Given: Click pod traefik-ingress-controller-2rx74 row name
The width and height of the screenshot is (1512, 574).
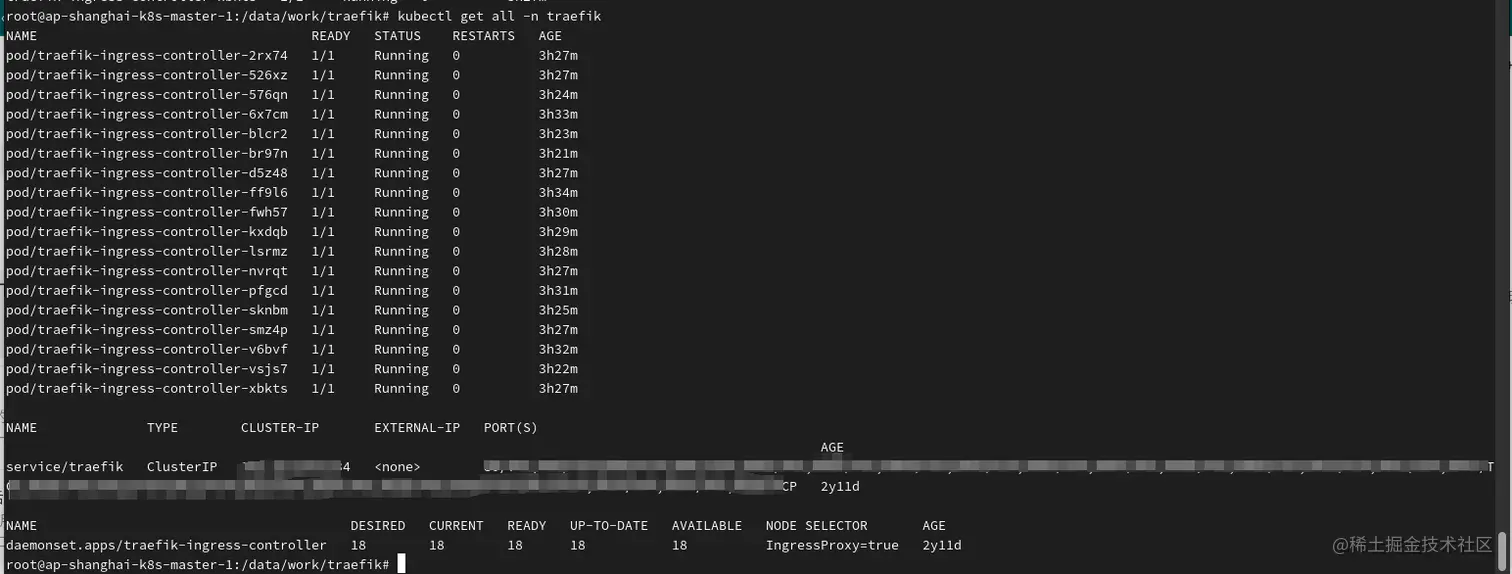Looking at the screenshot, I should coord(147,55).
